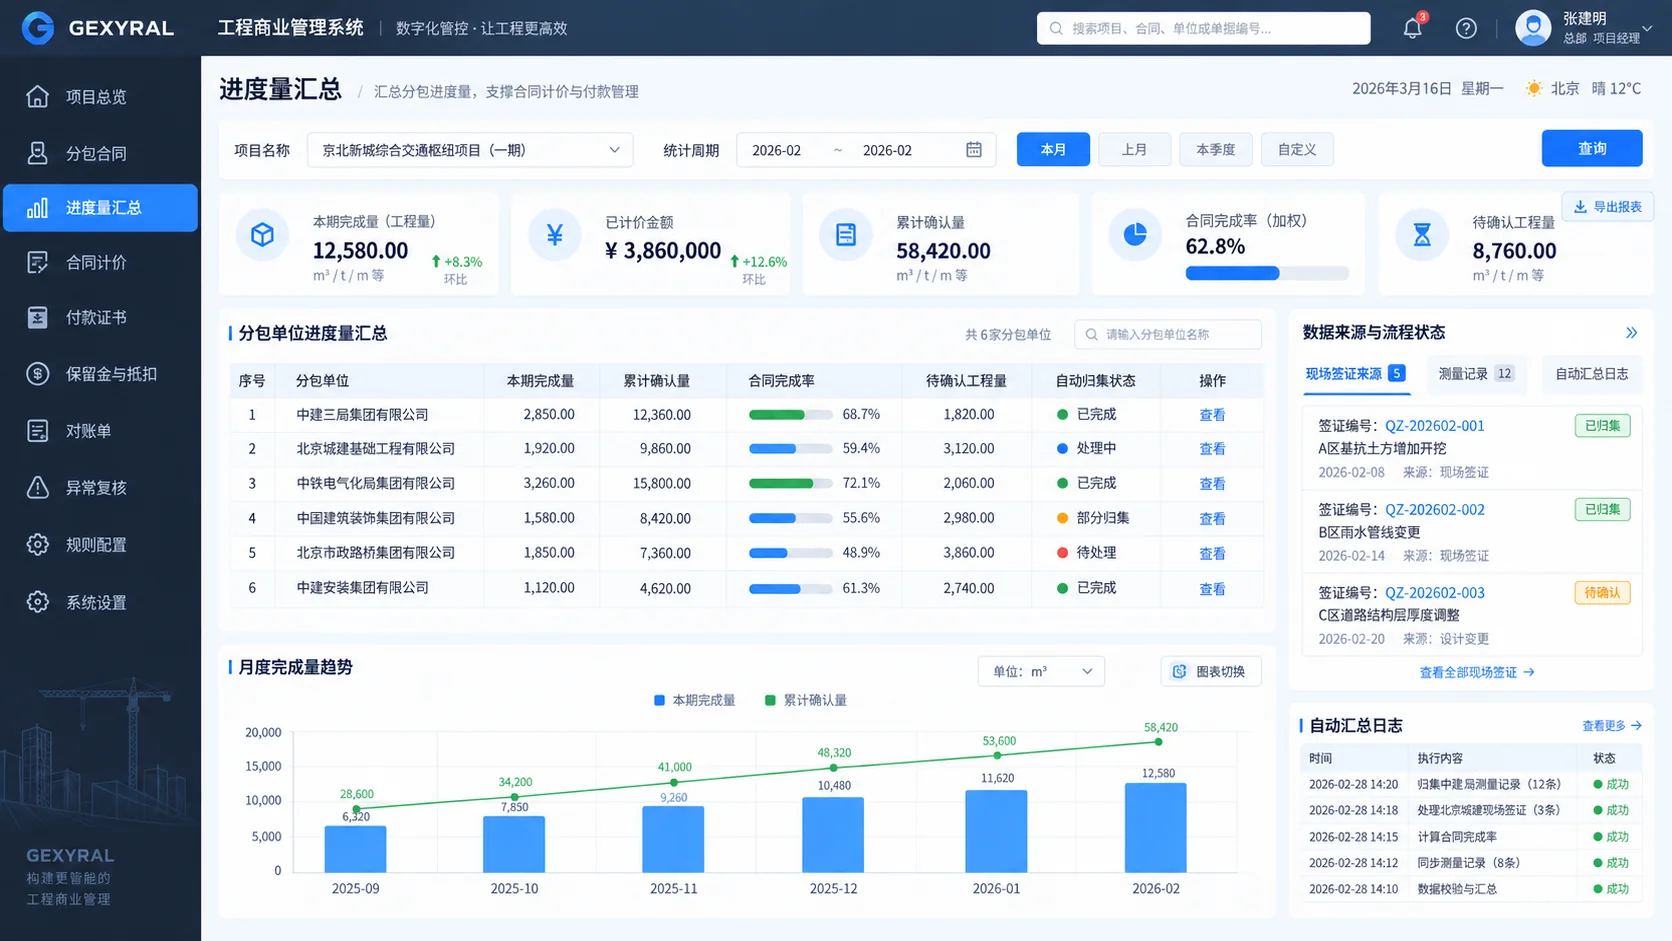
Task: Click the 中建安装集团有限公司 cell
Action: pos(363,588)
